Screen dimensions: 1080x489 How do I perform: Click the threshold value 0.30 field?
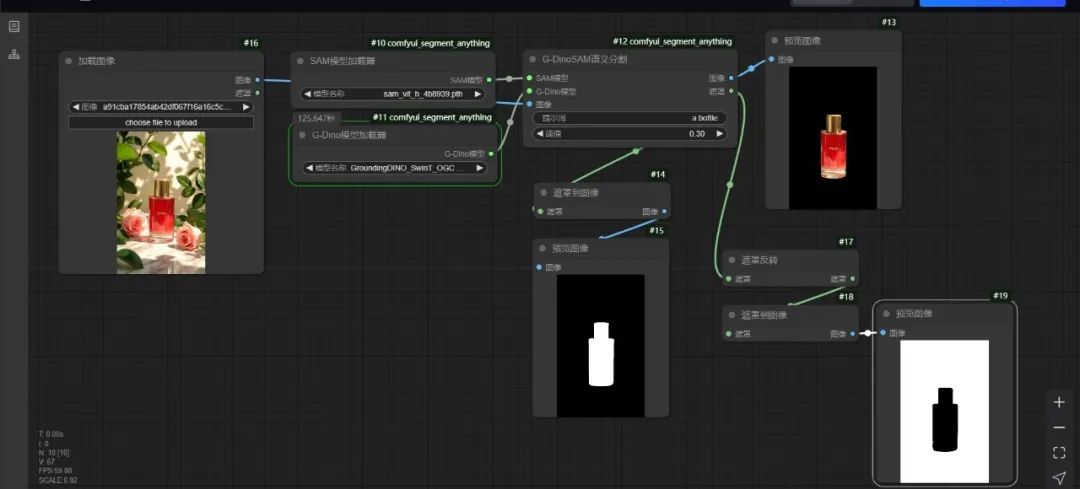[x=630, y=134]
